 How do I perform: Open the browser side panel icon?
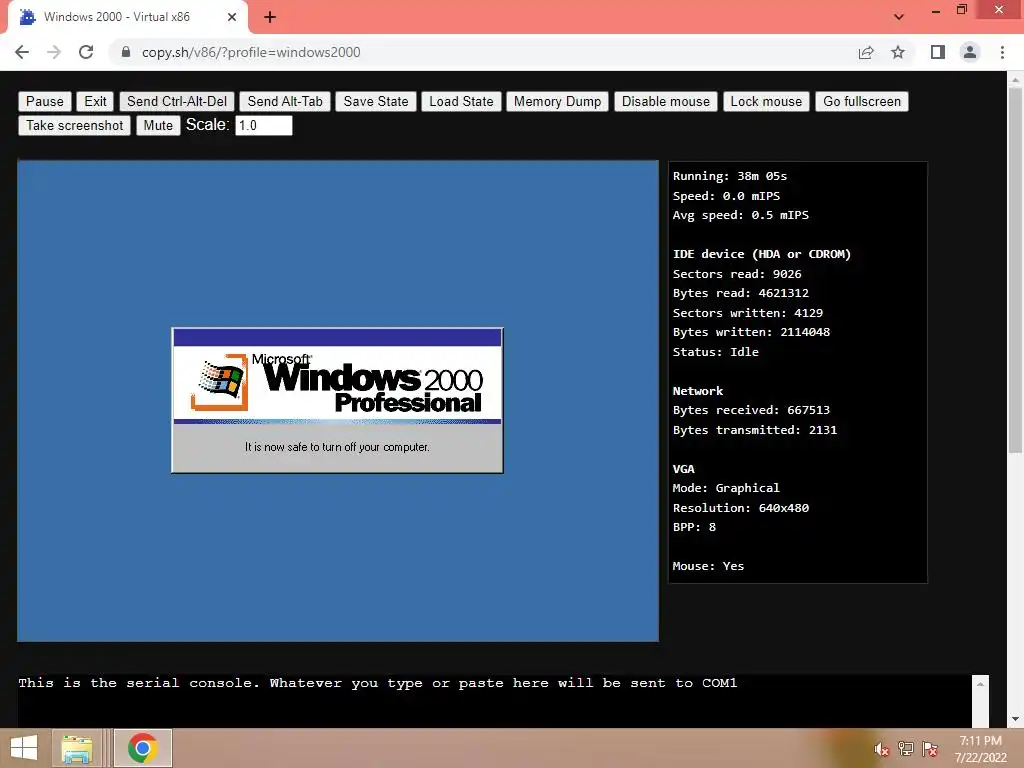[x=938, y=52]
